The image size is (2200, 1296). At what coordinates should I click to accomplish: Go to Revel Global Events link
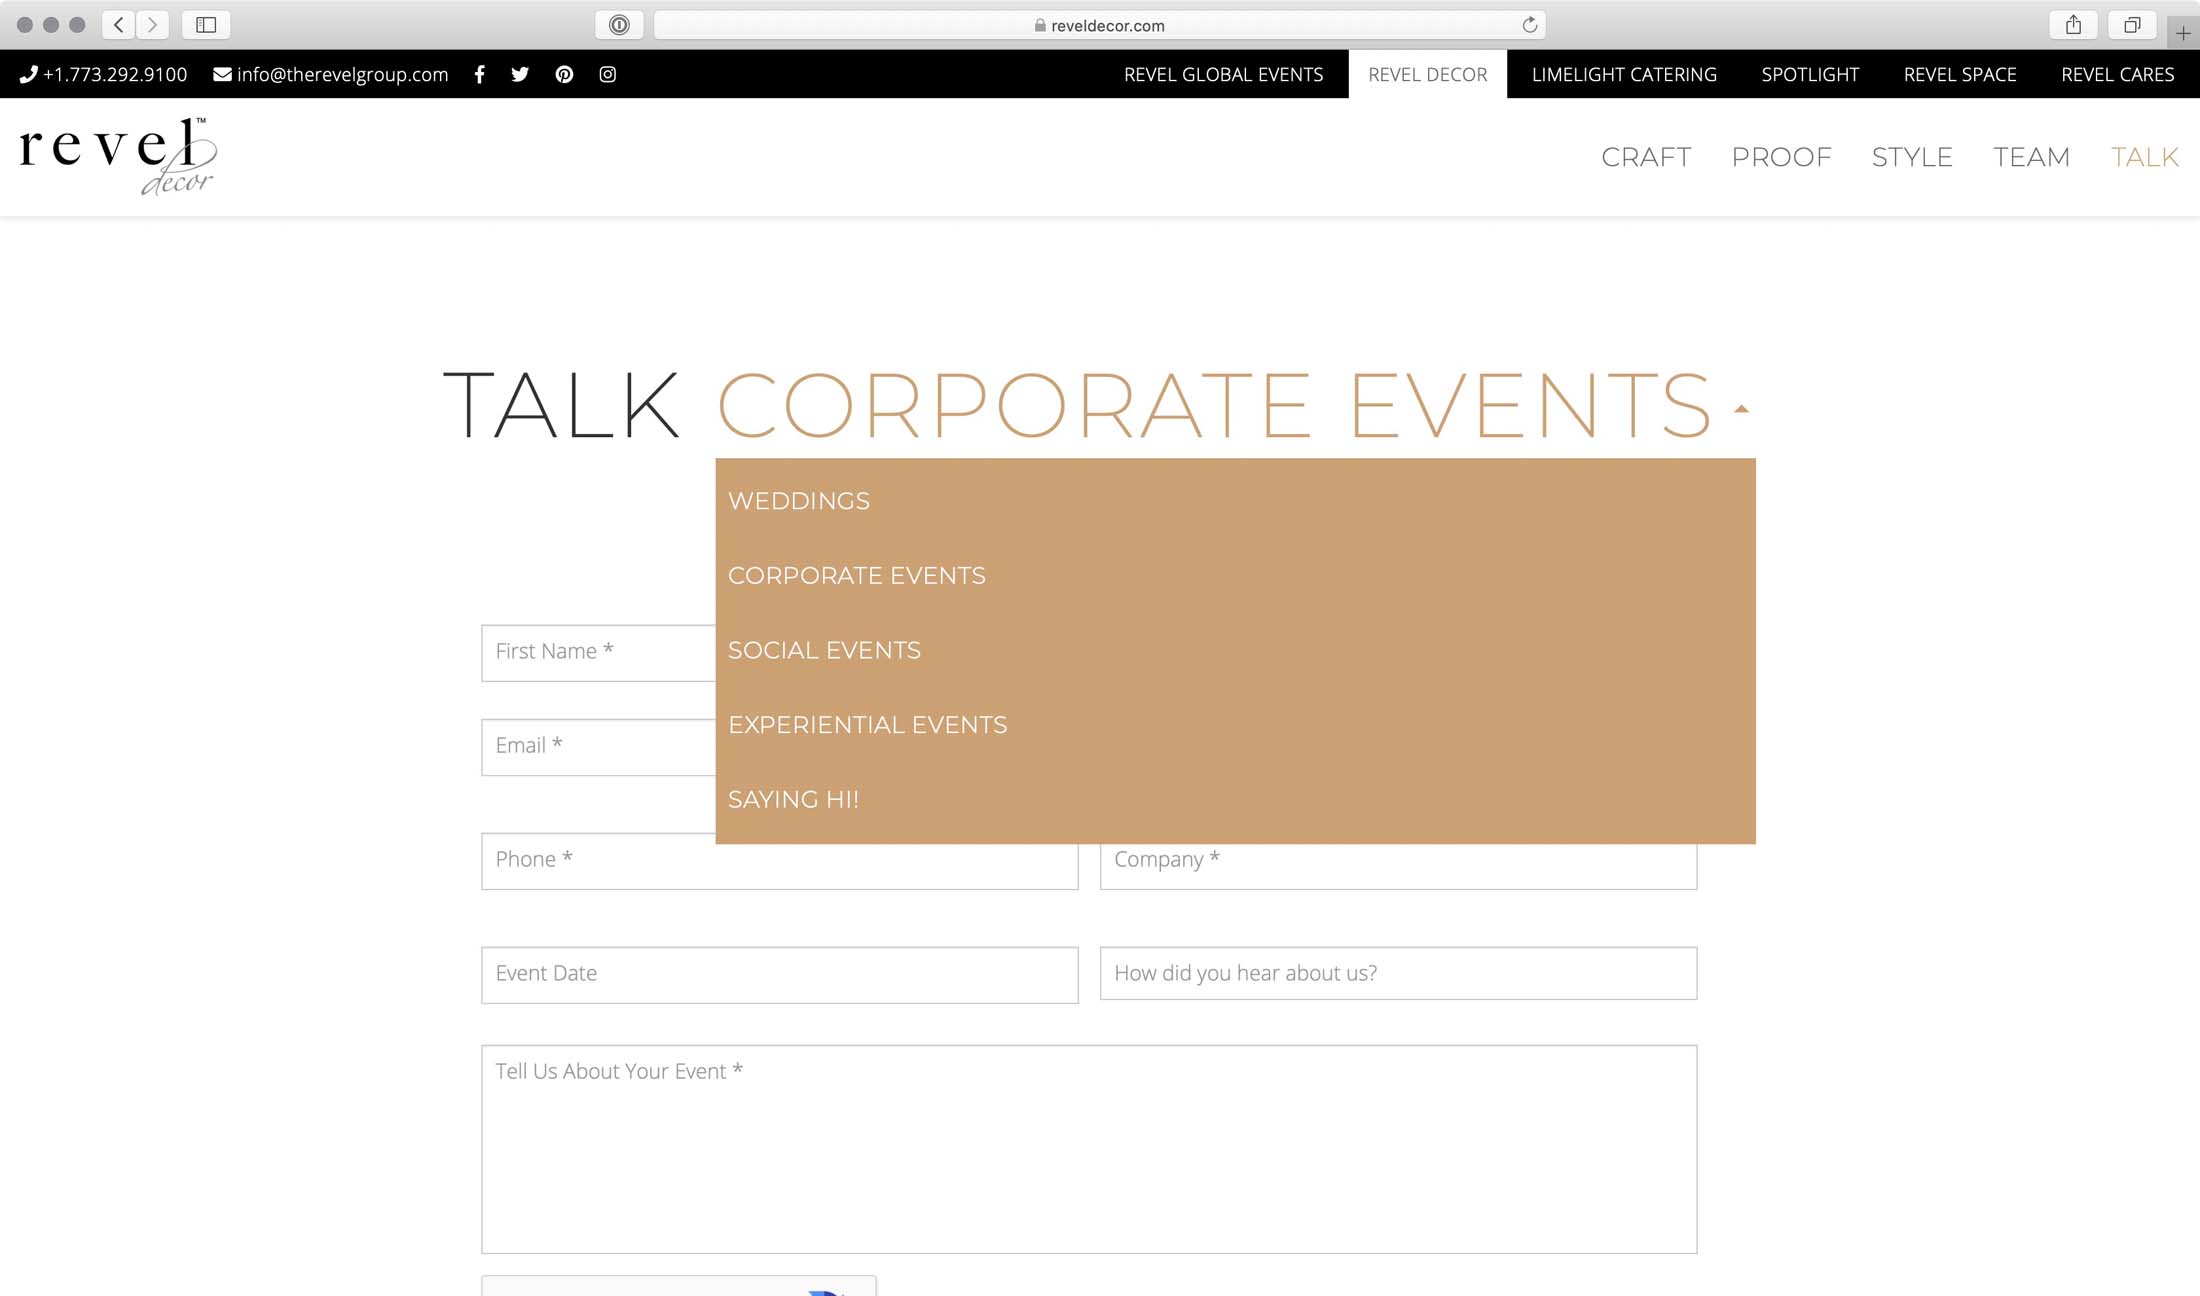pyautogui.click(x=1223, y=74)
